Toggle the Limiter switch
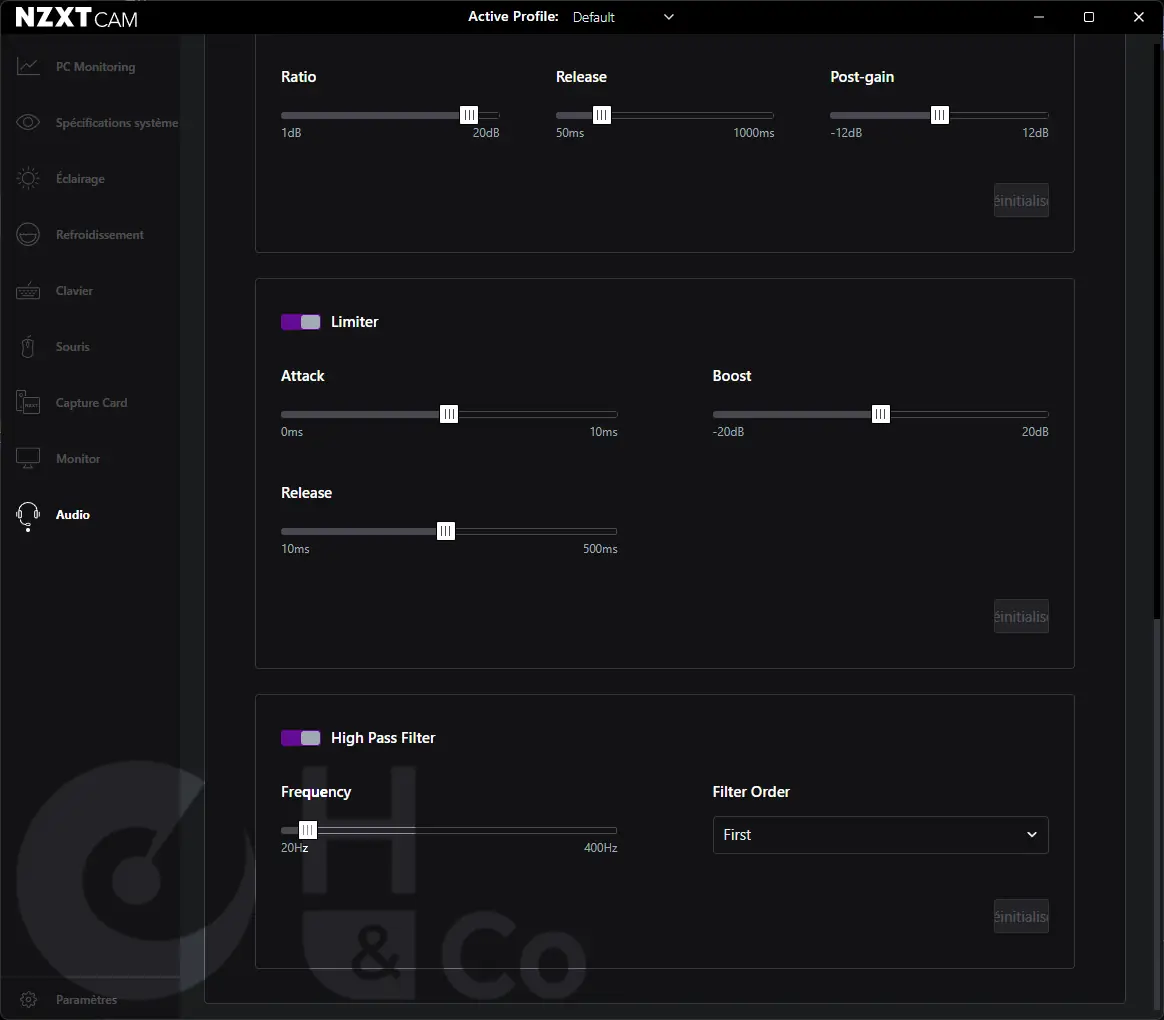The height and width of the screenshot is (1020, 1164). point(301,322)
